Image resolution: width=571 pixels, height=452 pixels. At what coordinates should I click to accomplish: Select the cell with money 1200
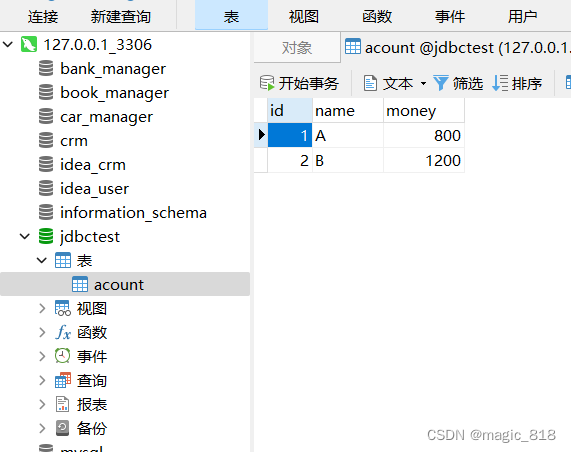[424, 160]
